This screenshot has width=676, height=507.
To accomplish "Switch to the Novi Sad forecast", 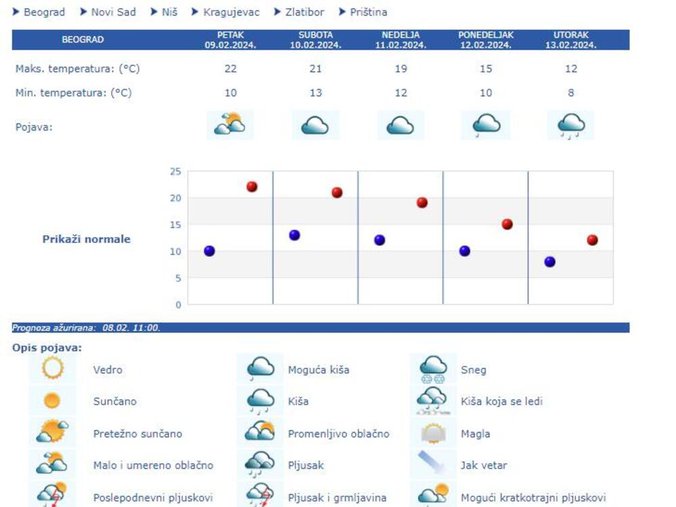I will tap(115, 12).
